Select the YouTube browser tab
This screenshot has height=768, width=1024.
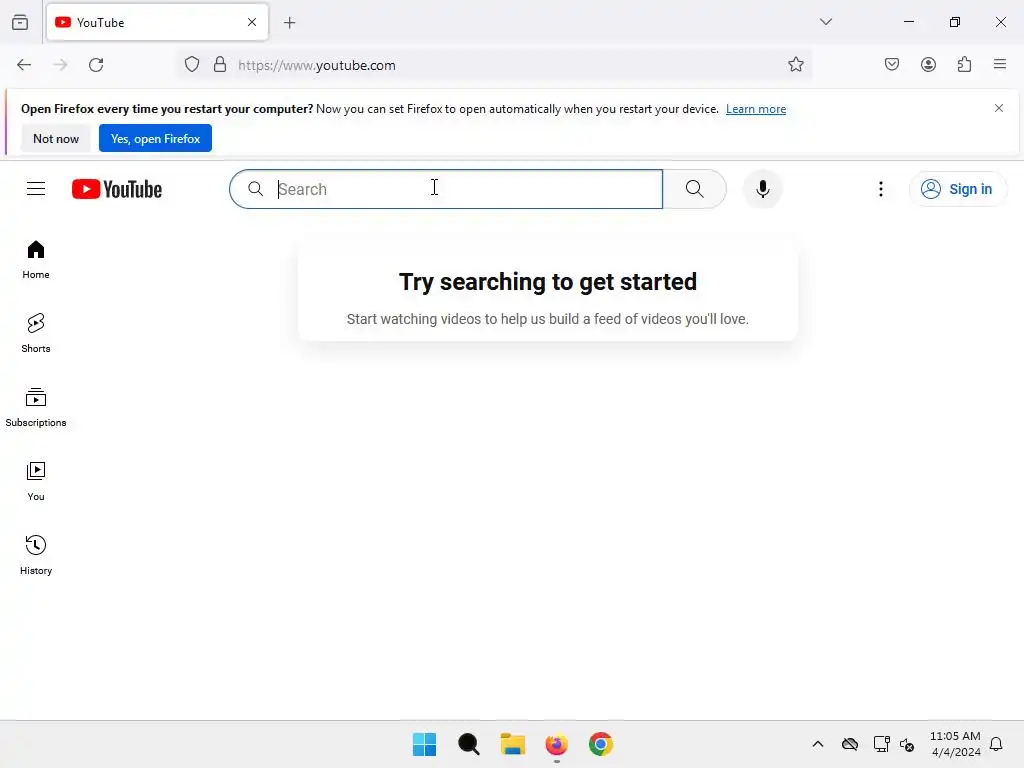(157, 22)
